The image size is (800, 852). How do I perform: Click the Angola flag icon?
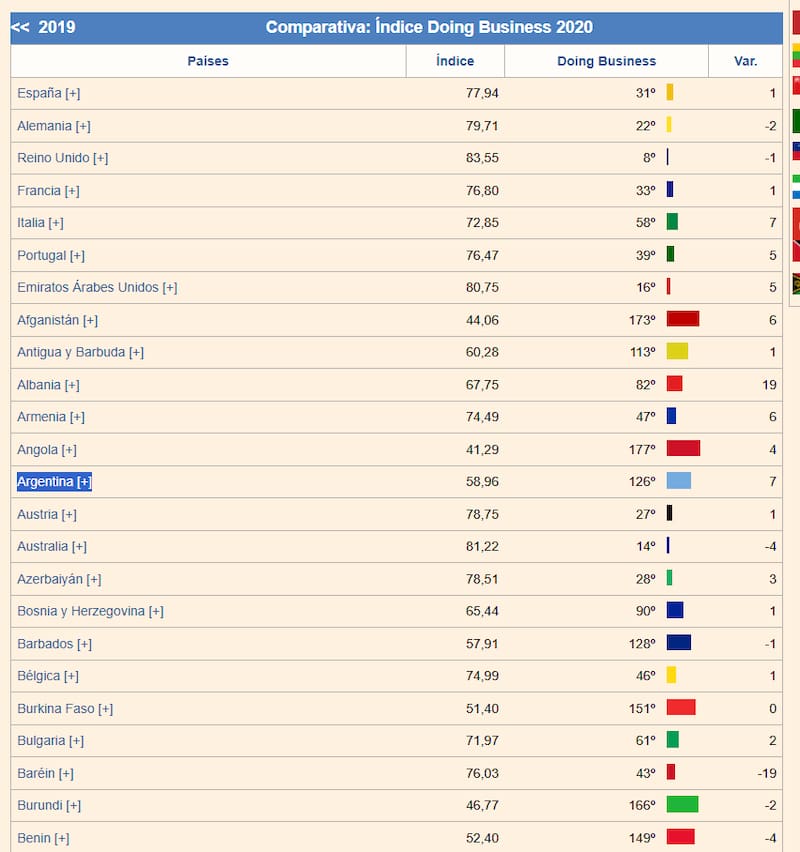tap(683, 449)
